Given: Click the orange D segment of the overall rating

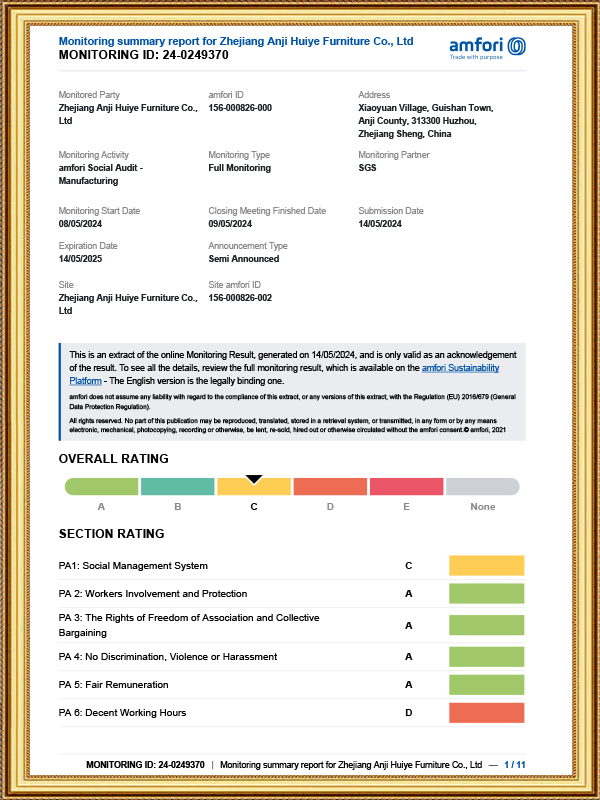Looking at the screenshot, I should pos(330,487).
